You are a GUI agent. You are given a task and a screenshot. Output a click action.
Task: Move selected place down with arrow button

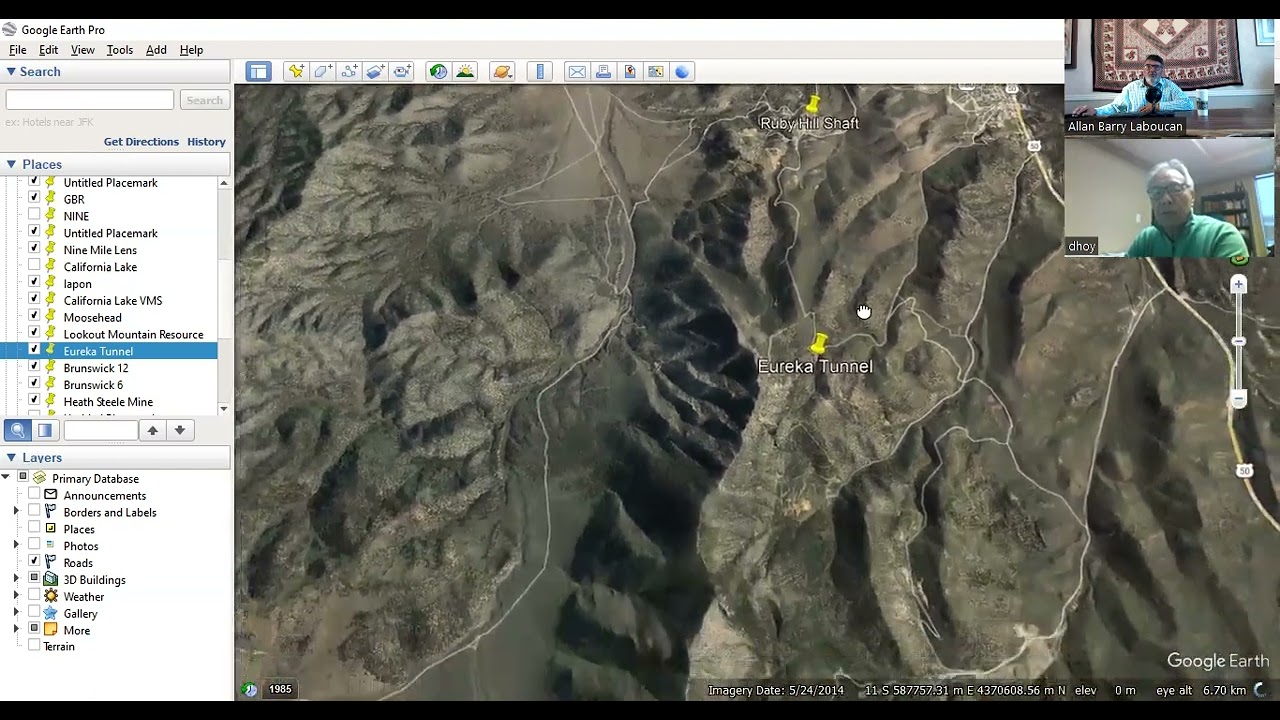180,430
